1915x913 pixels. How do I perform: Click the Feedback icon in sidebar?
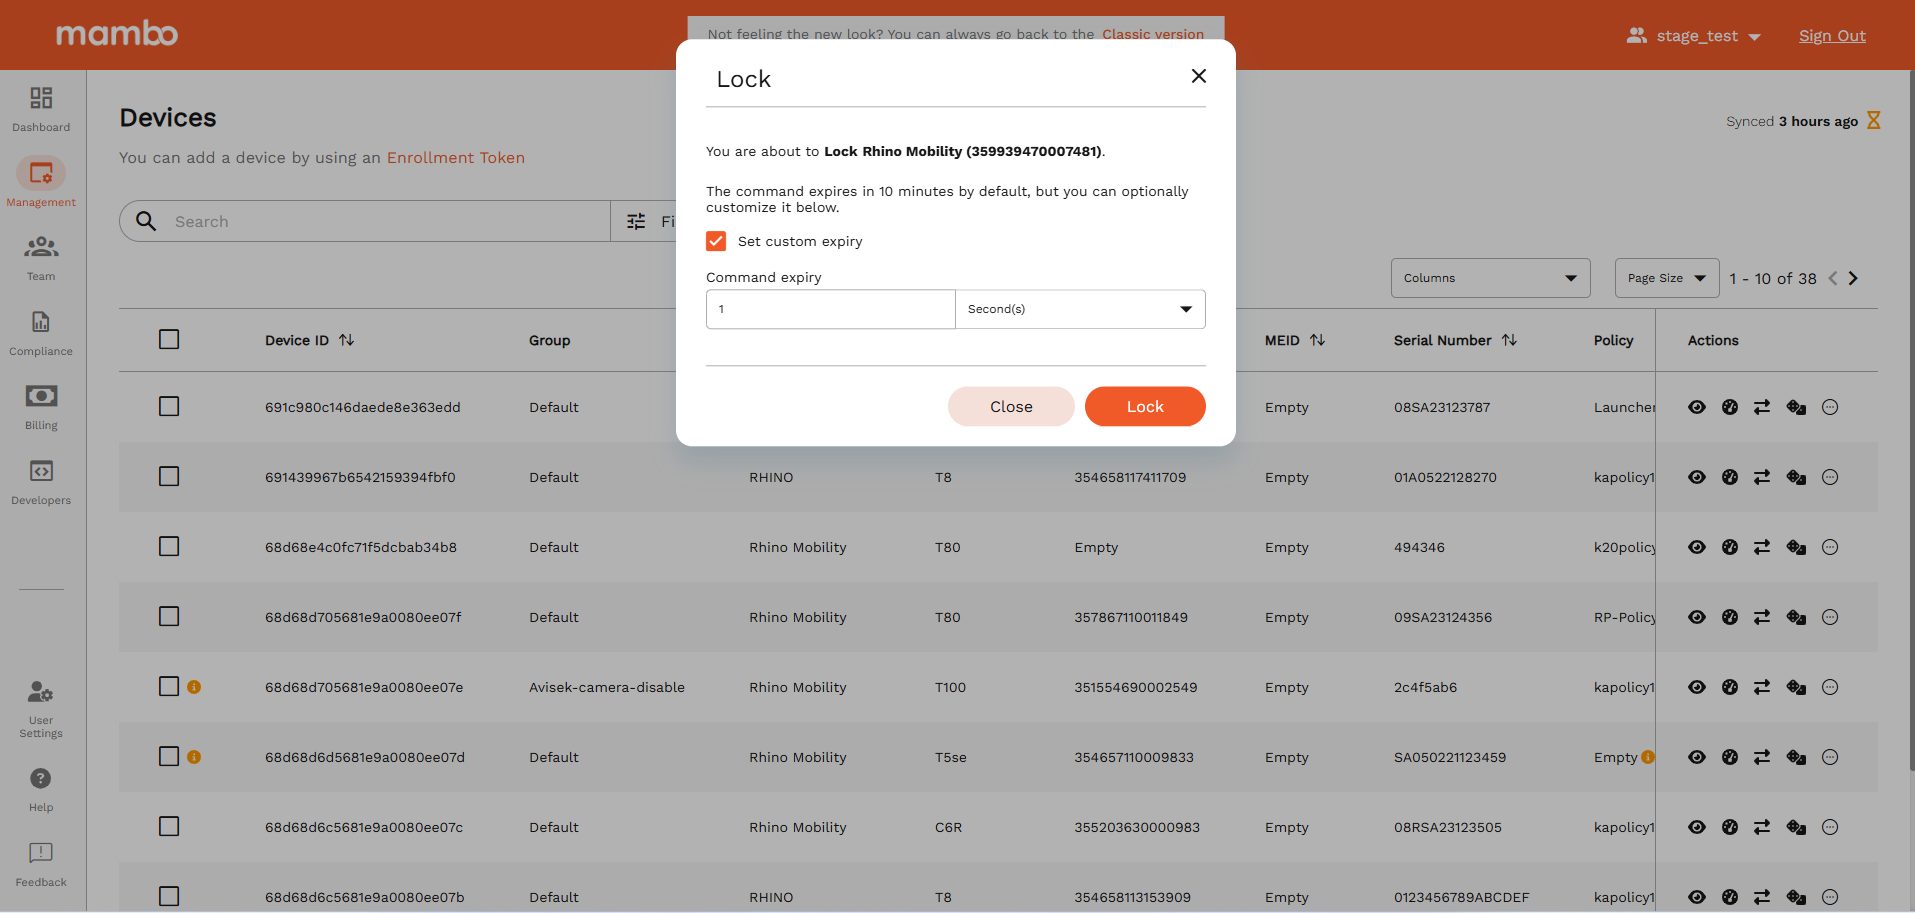41,854
